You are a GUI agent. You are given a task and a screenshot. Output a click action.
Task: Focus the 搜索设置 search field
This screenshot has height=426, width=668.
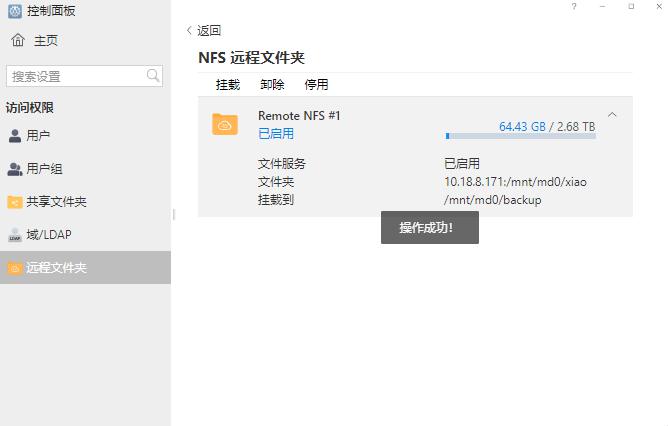pos(76,76)
